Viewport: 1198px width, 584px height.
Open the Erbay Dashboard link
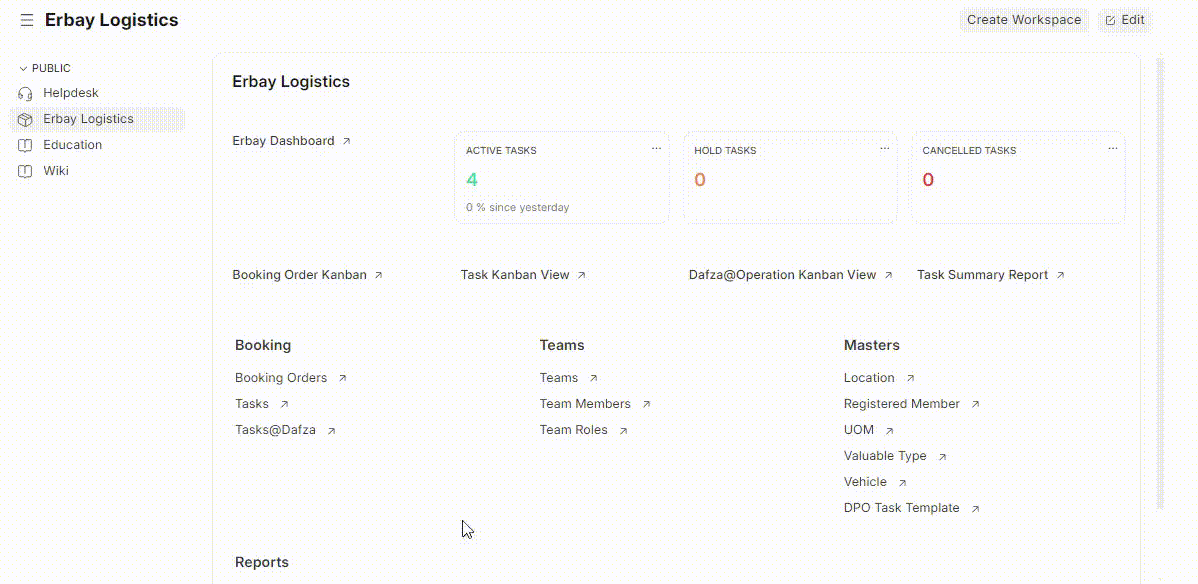click(283, 141)
